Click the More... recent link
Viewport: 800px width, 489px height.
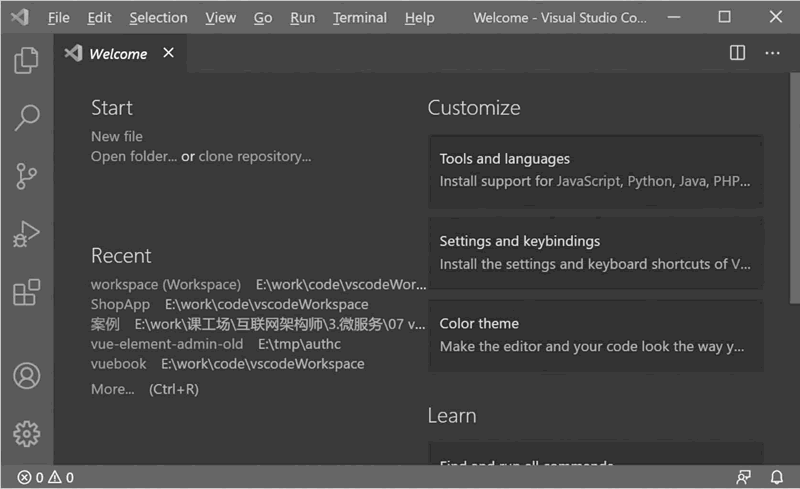pyautogui.click(x=113, y=389)
